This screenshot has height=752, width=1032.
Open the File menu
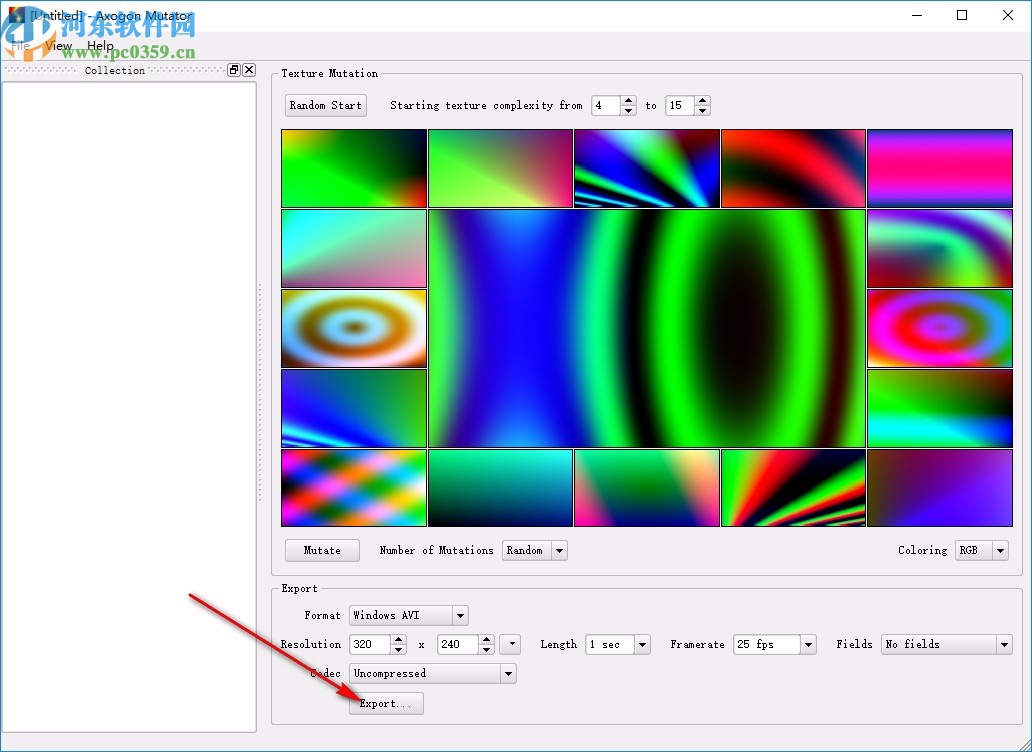20,46
